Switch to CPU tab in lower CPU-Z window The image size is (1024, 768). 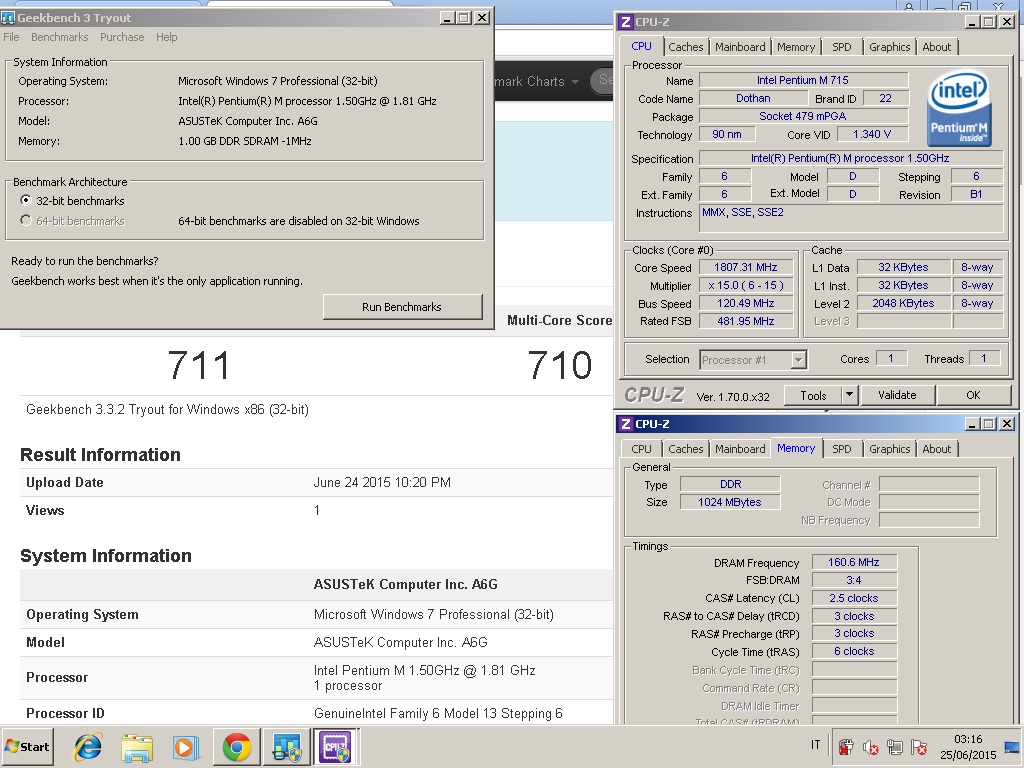(641, 449)
